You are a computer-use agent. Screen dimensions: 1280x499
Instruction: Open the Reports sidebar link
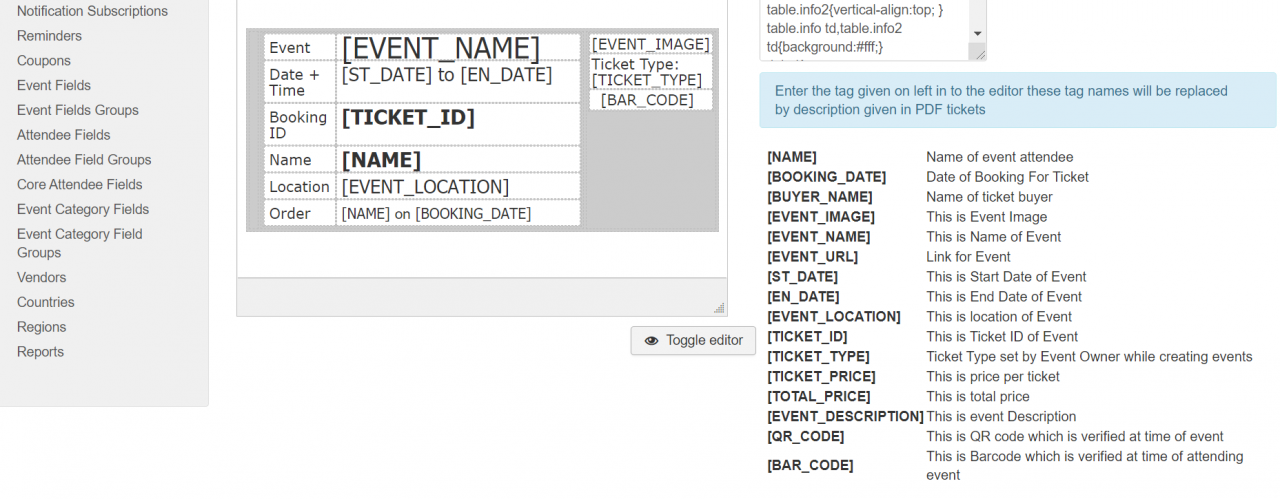(x=40, y=352)
